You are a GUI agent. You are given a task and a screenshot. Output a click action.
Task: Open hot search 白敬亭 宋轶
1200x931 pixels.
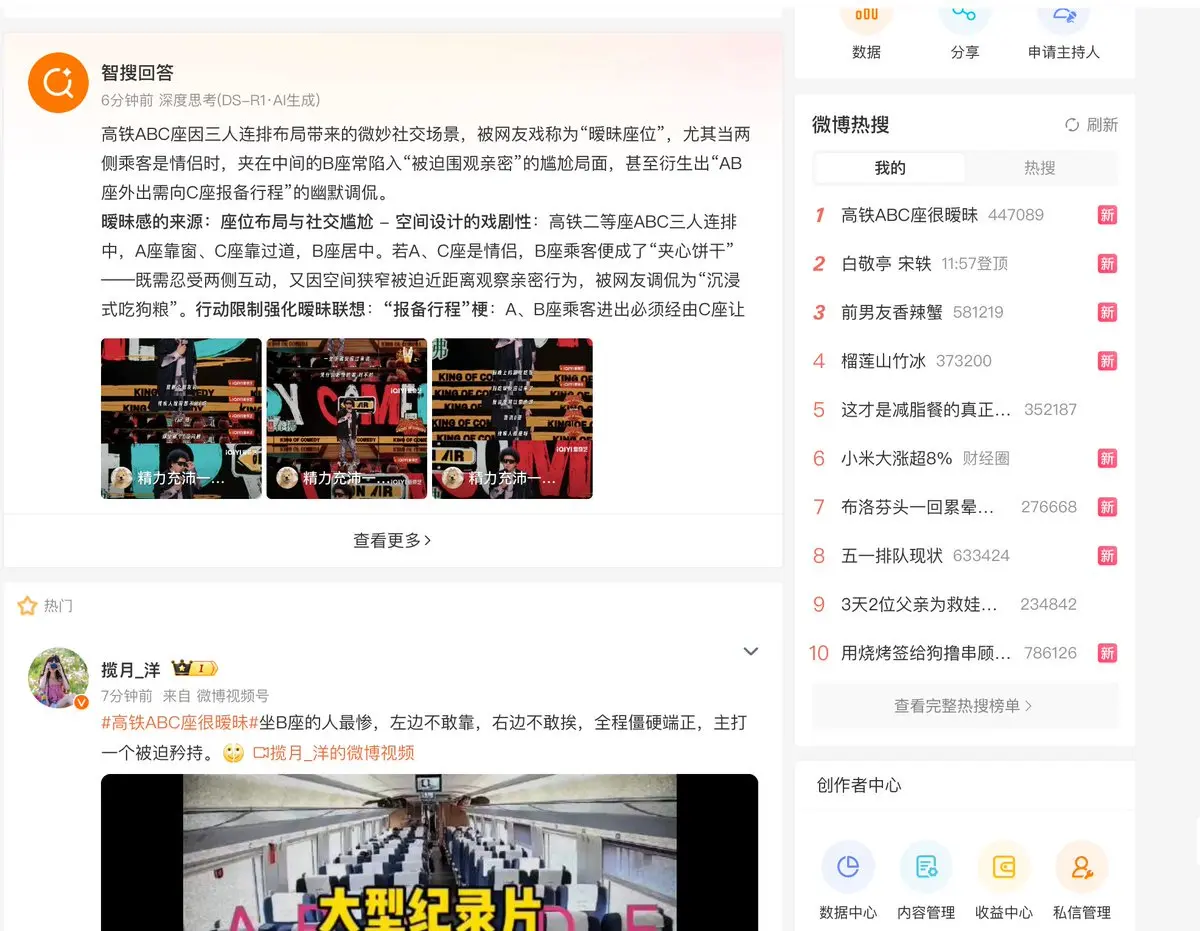(x=886, y=264)
